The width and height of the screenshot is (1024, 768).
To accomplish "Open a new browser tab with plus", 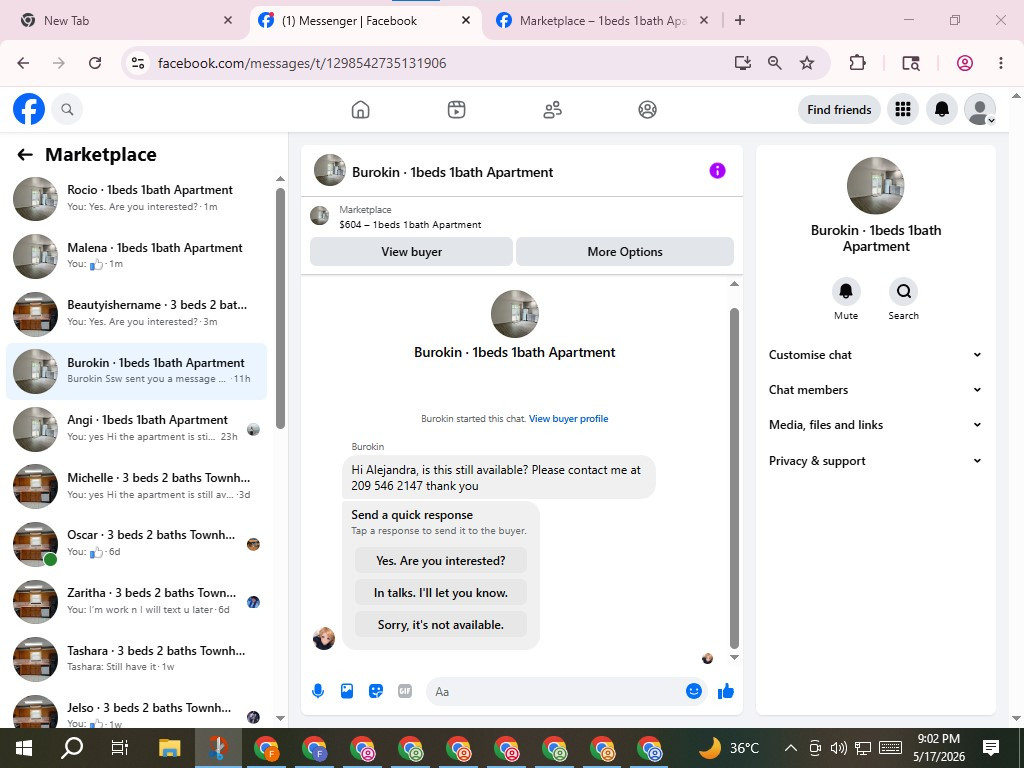I will click(740, 20).
